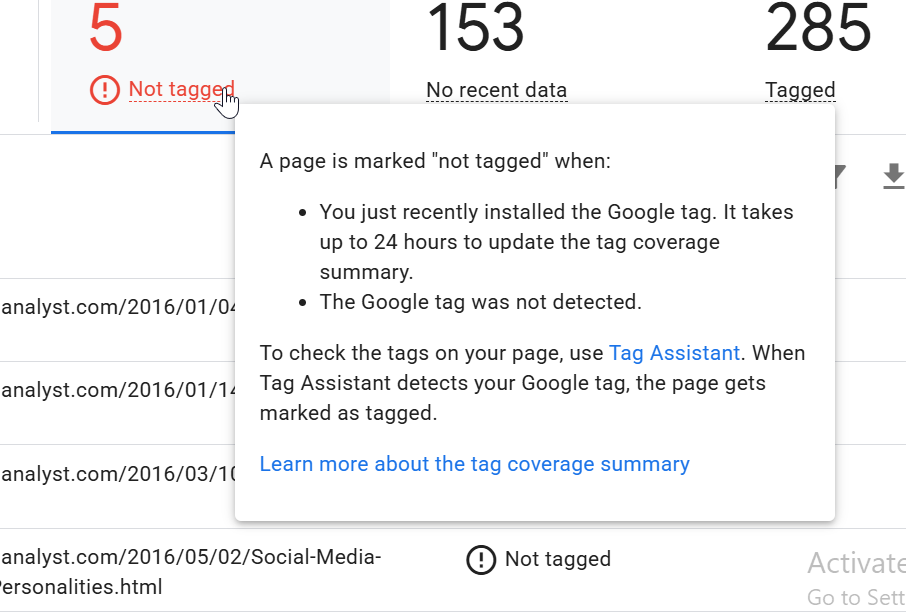Click the bullet about recently installed Google tag
Viewport: 906px width, 612px height.
pyautogui.click(x=556, y=242)
